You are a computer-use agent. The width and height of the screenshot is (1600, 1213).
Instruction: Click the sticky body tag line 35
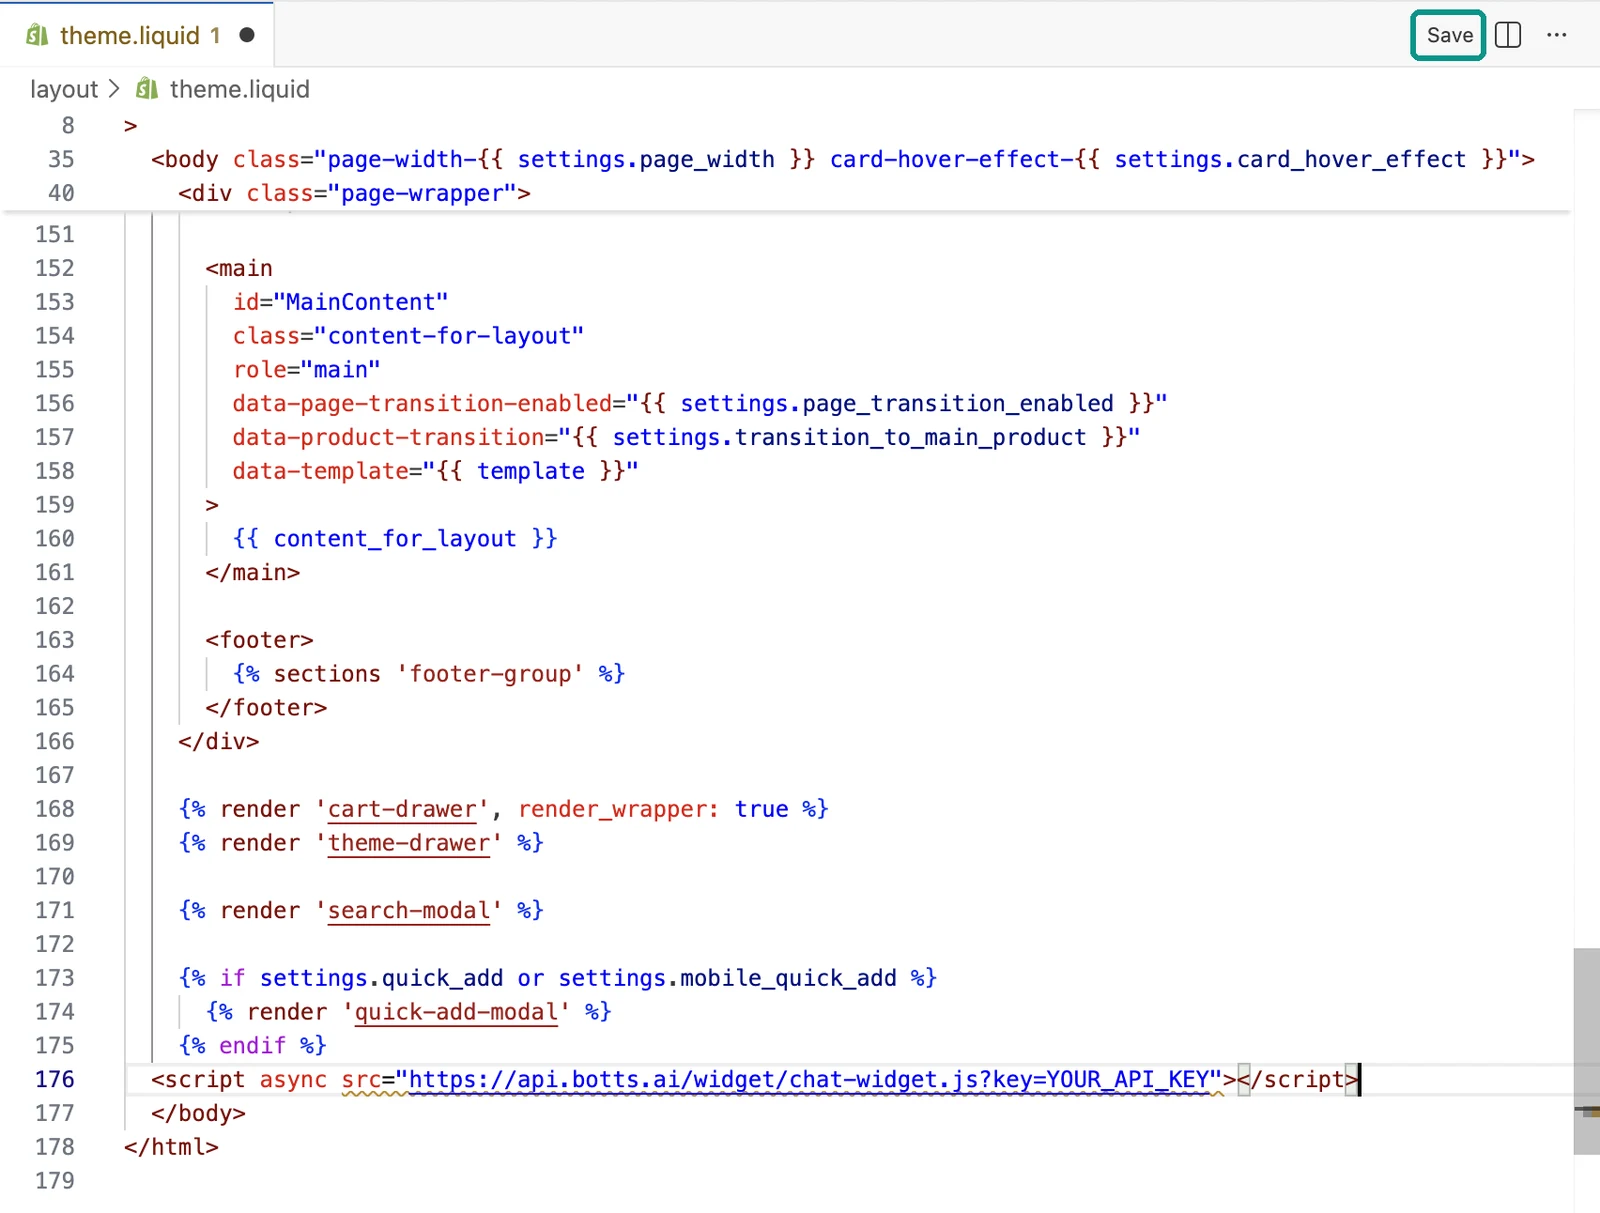(842, 159)
